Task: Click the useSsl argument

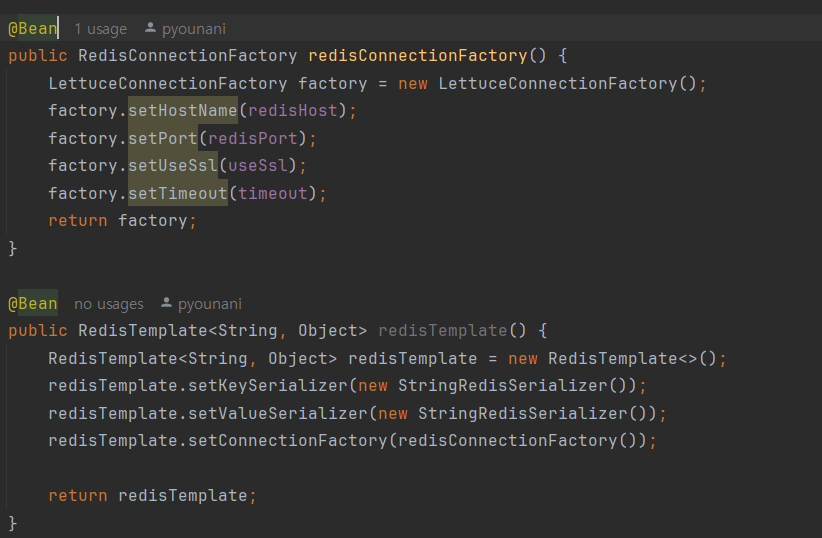Action: click(x=258, y=166)
